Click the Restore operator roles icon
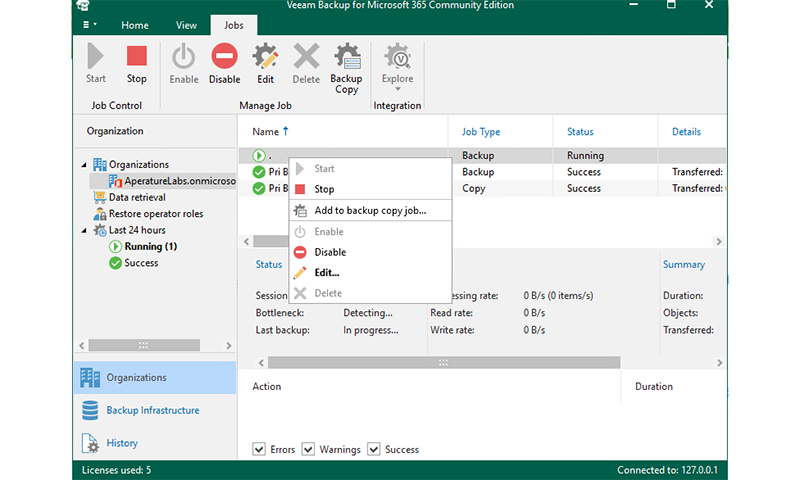800x480 pixels. coord(99,214)
